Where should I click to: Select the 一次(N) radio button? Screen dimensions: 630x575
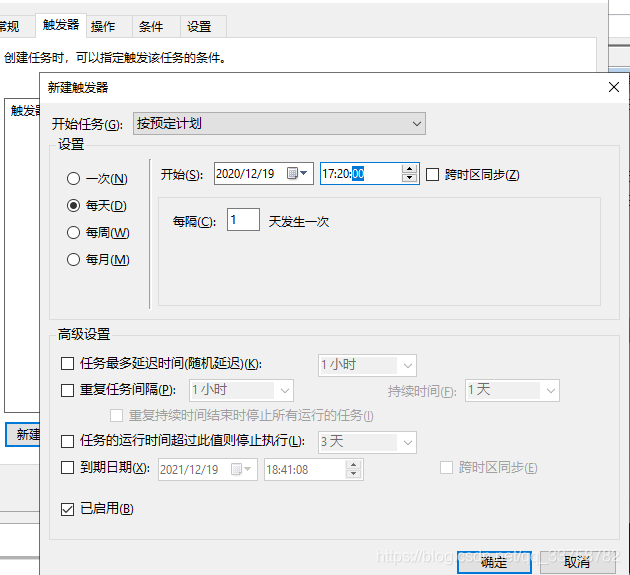[x=73, y=178]
